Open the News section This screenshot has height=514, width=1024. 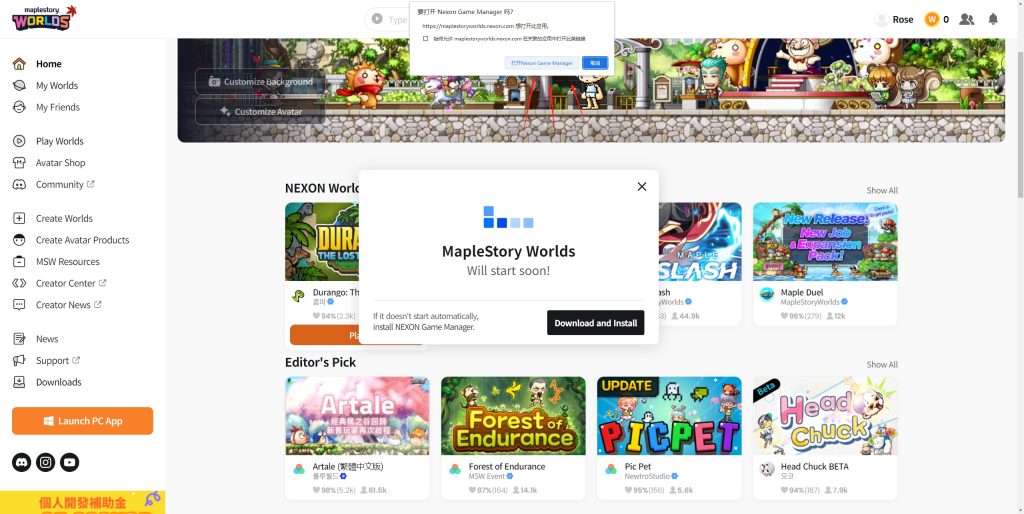pos(47,339)
